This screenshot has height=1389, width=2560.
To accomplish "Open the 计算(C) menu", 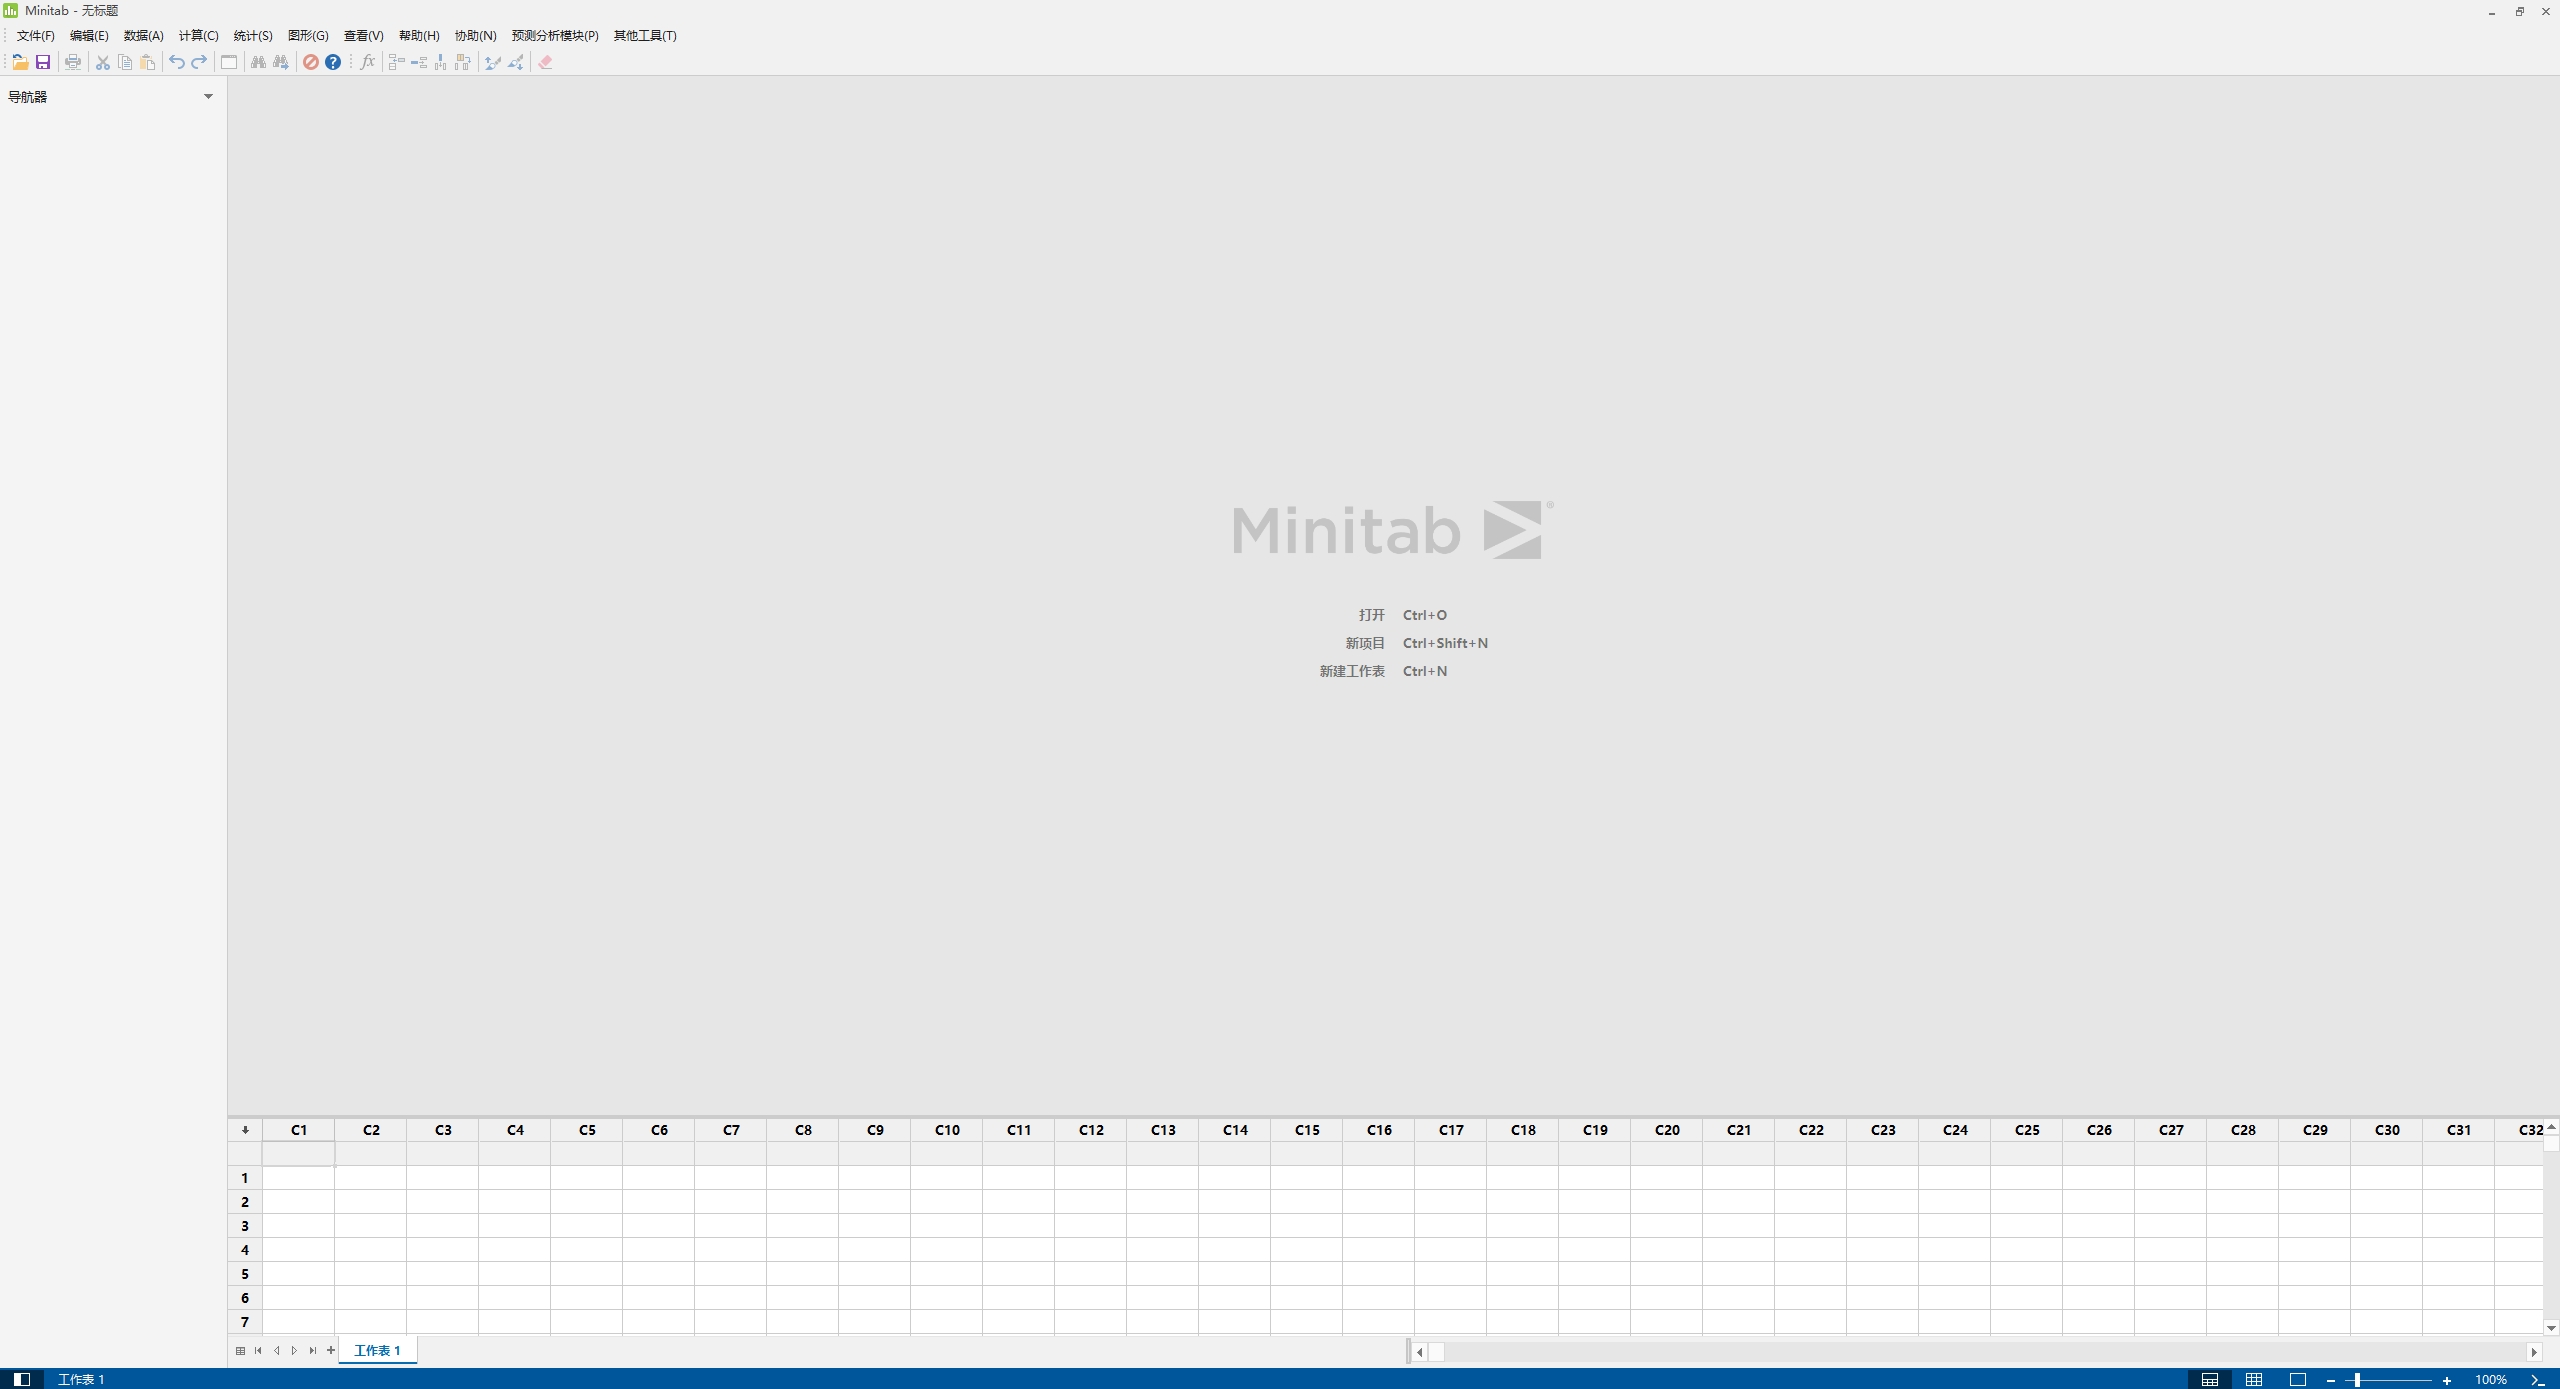I will click(x=198, y=36).
